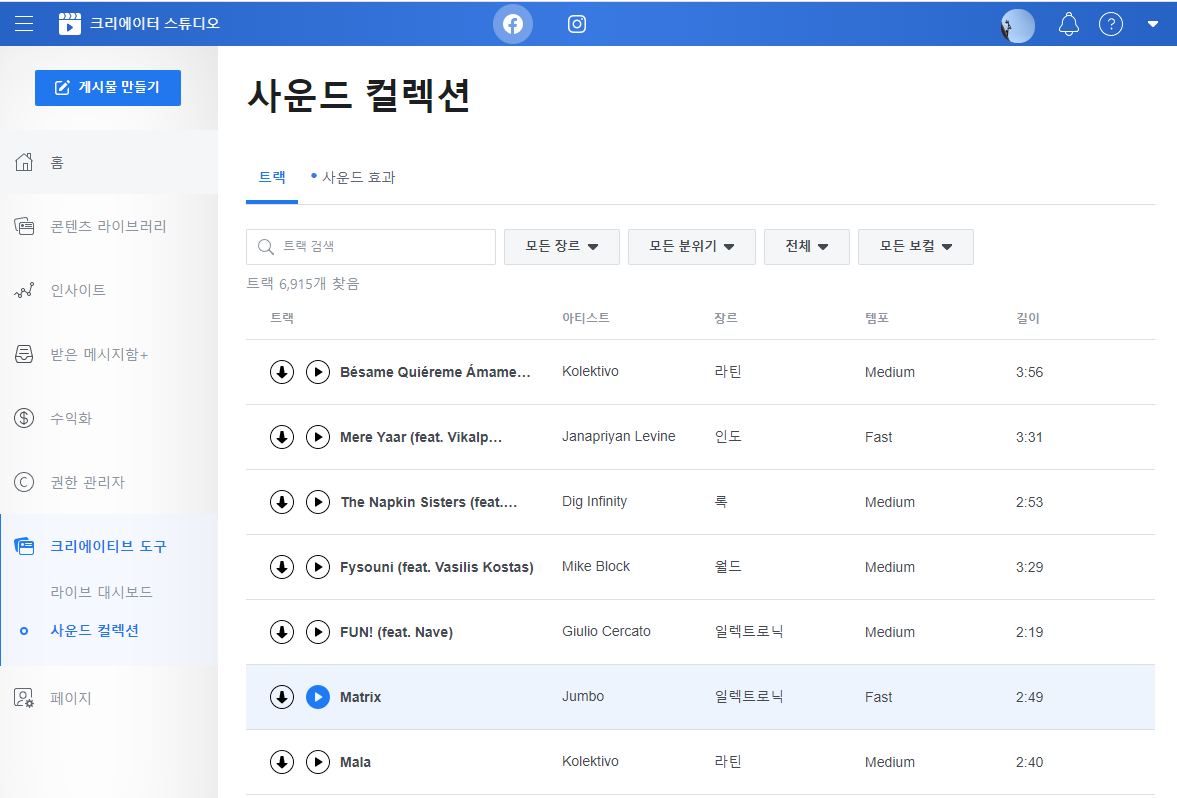This screenshot has height=798, width=1177.
Task: Play the FUN! (feat. Nave) track
Action: point(318,632)
